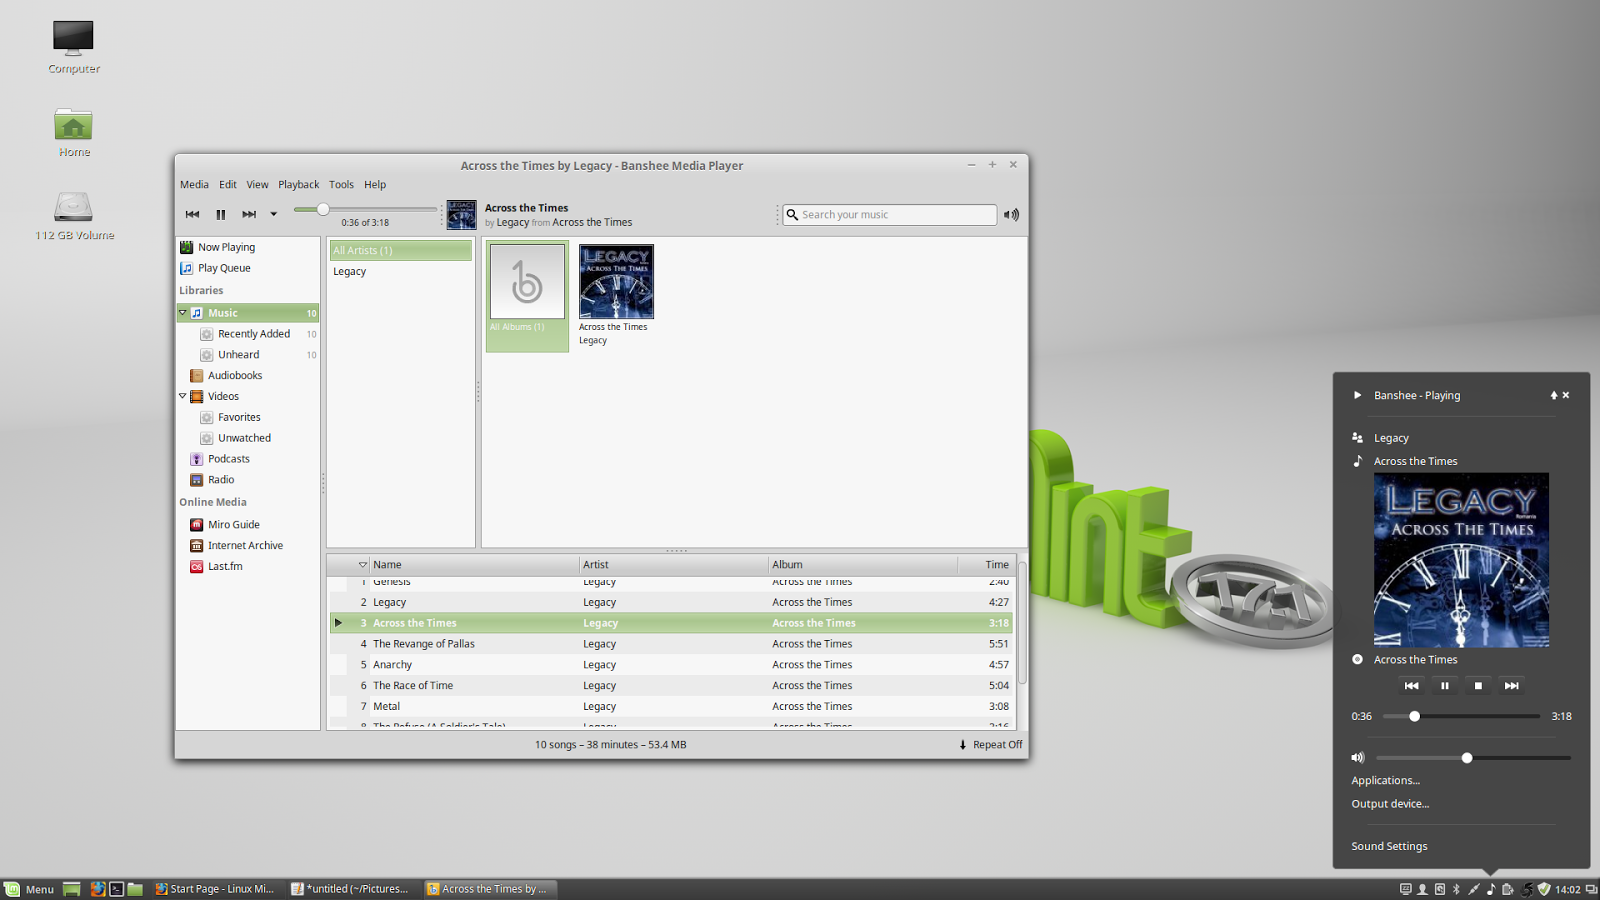
Task: Open the Miro Guide source
Action: pyautogui.click(x=234, y=524)
